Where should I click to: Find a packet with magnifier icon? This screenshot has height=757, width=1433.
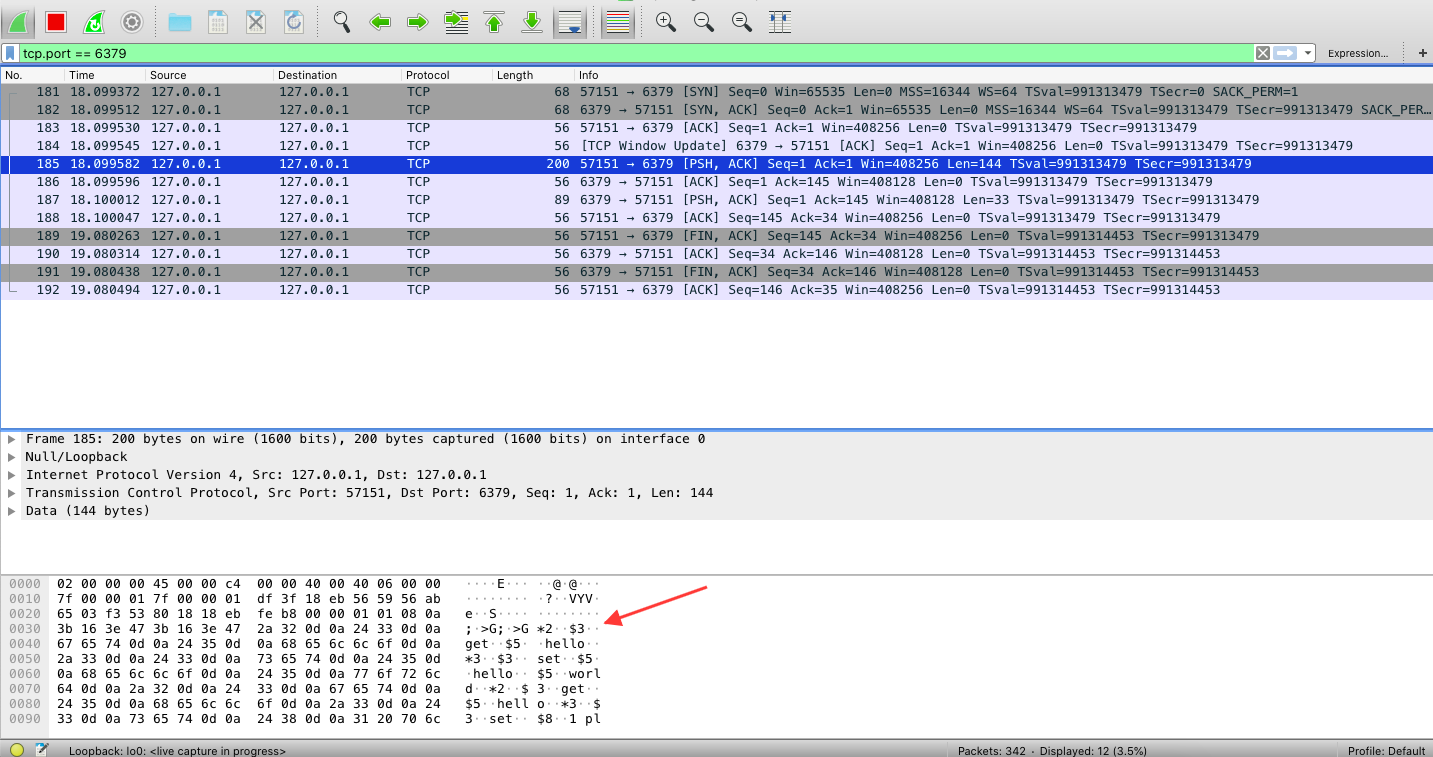[342, 21]
